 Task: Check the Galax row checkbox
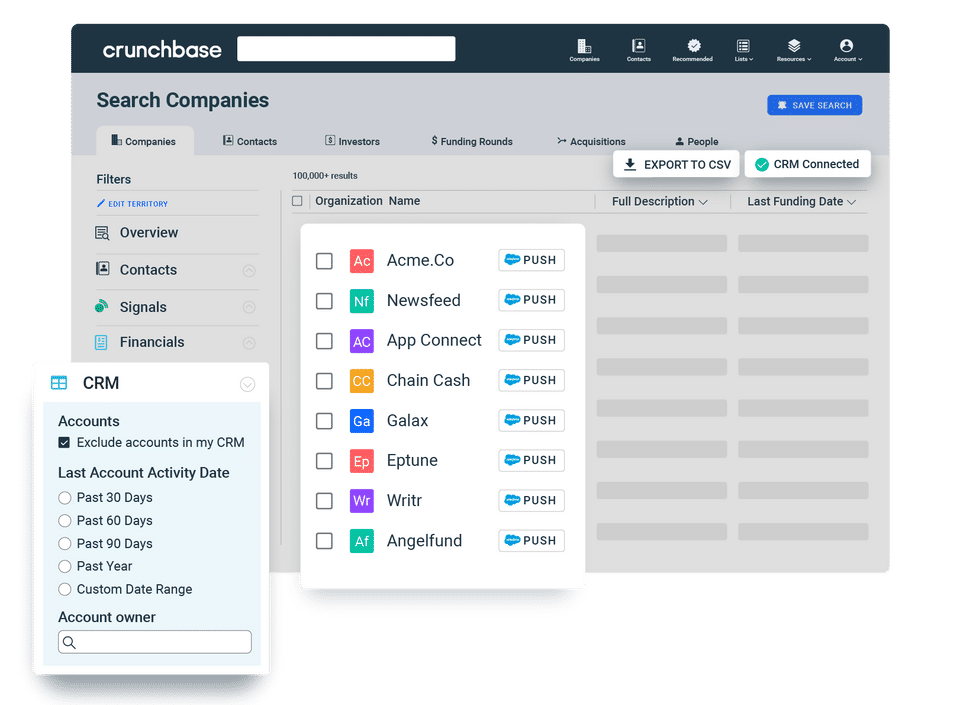pyautogui.click(x=324, y=421)
